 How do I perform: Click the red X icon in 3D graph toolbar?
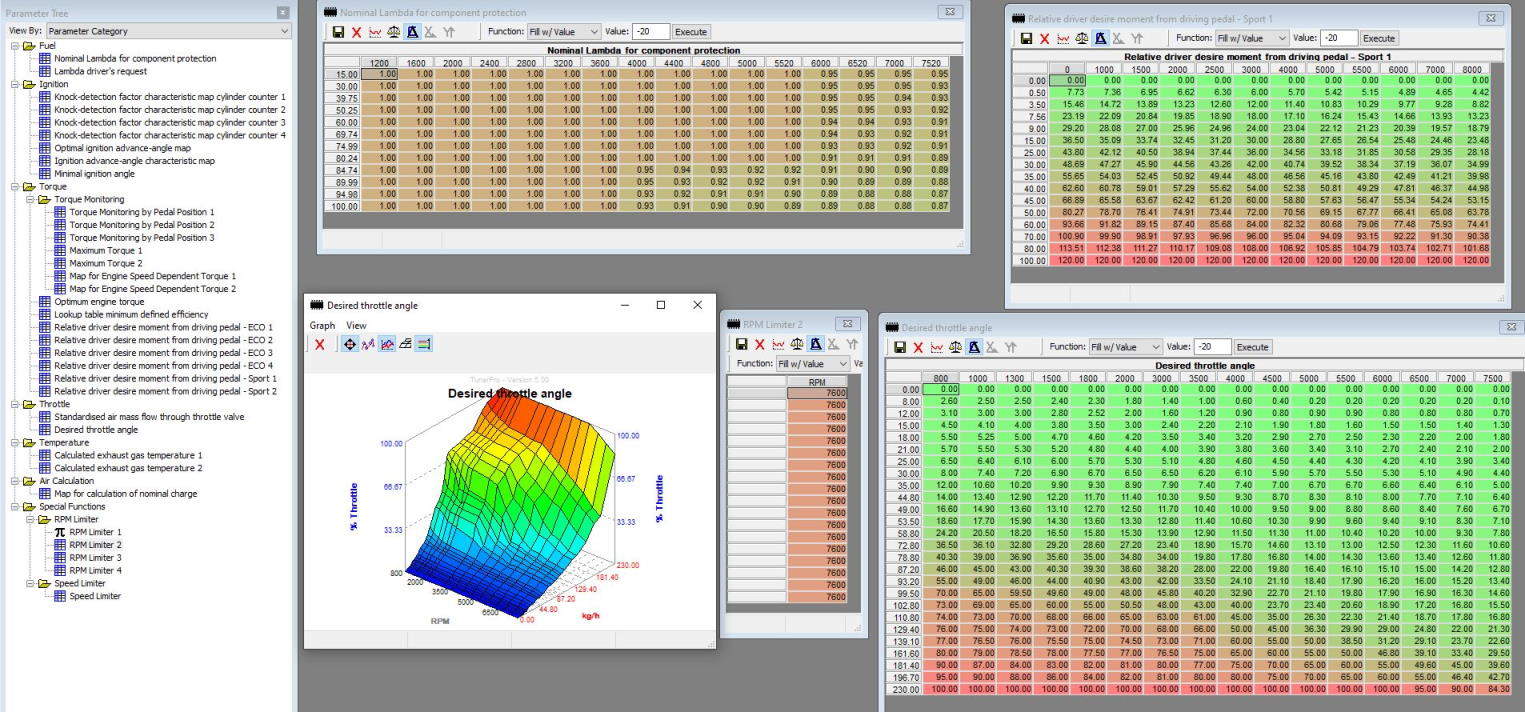320,344
